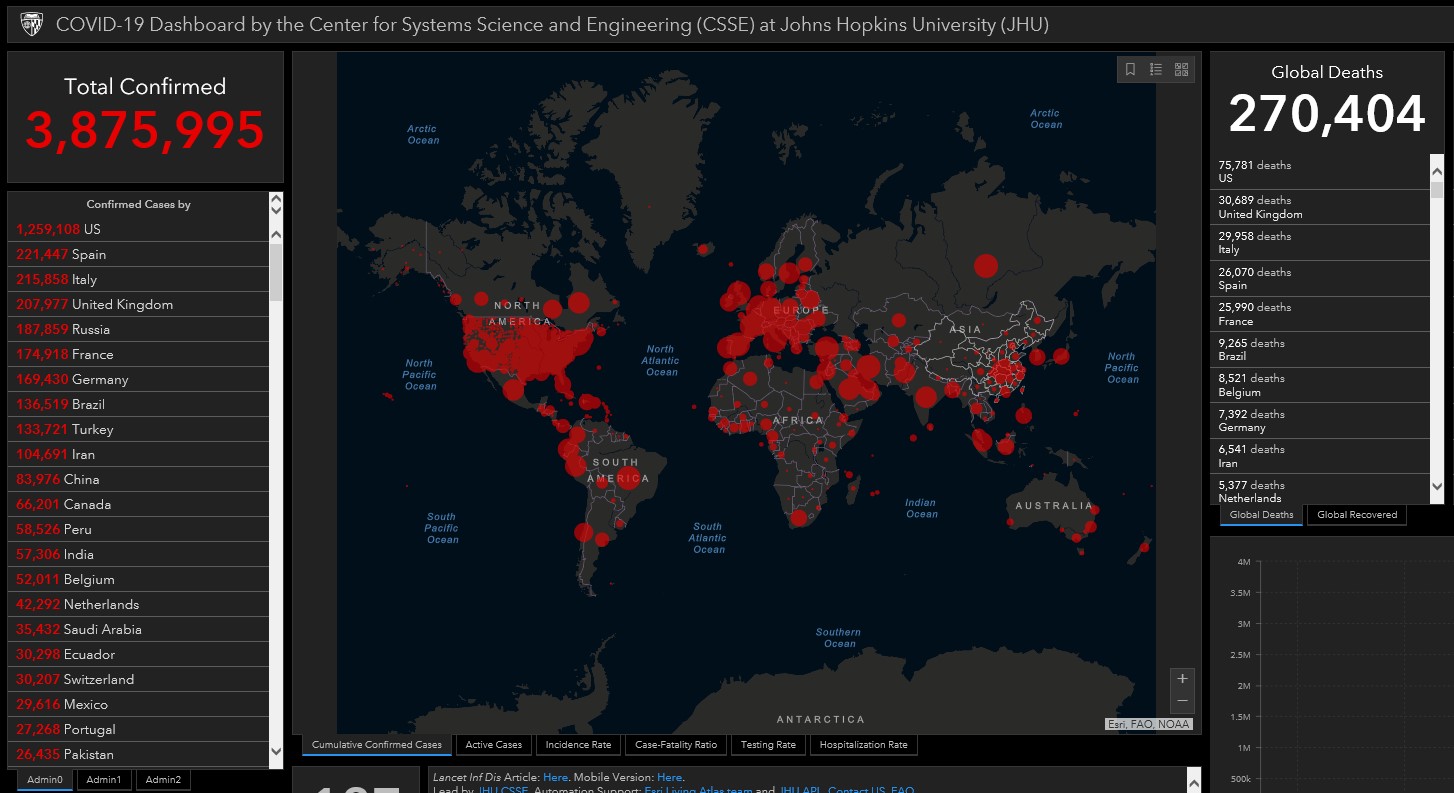Screen dimensions: 1454x793
Task: Select Iran row with 6,541 deaths
Action: coord(1320,456)
